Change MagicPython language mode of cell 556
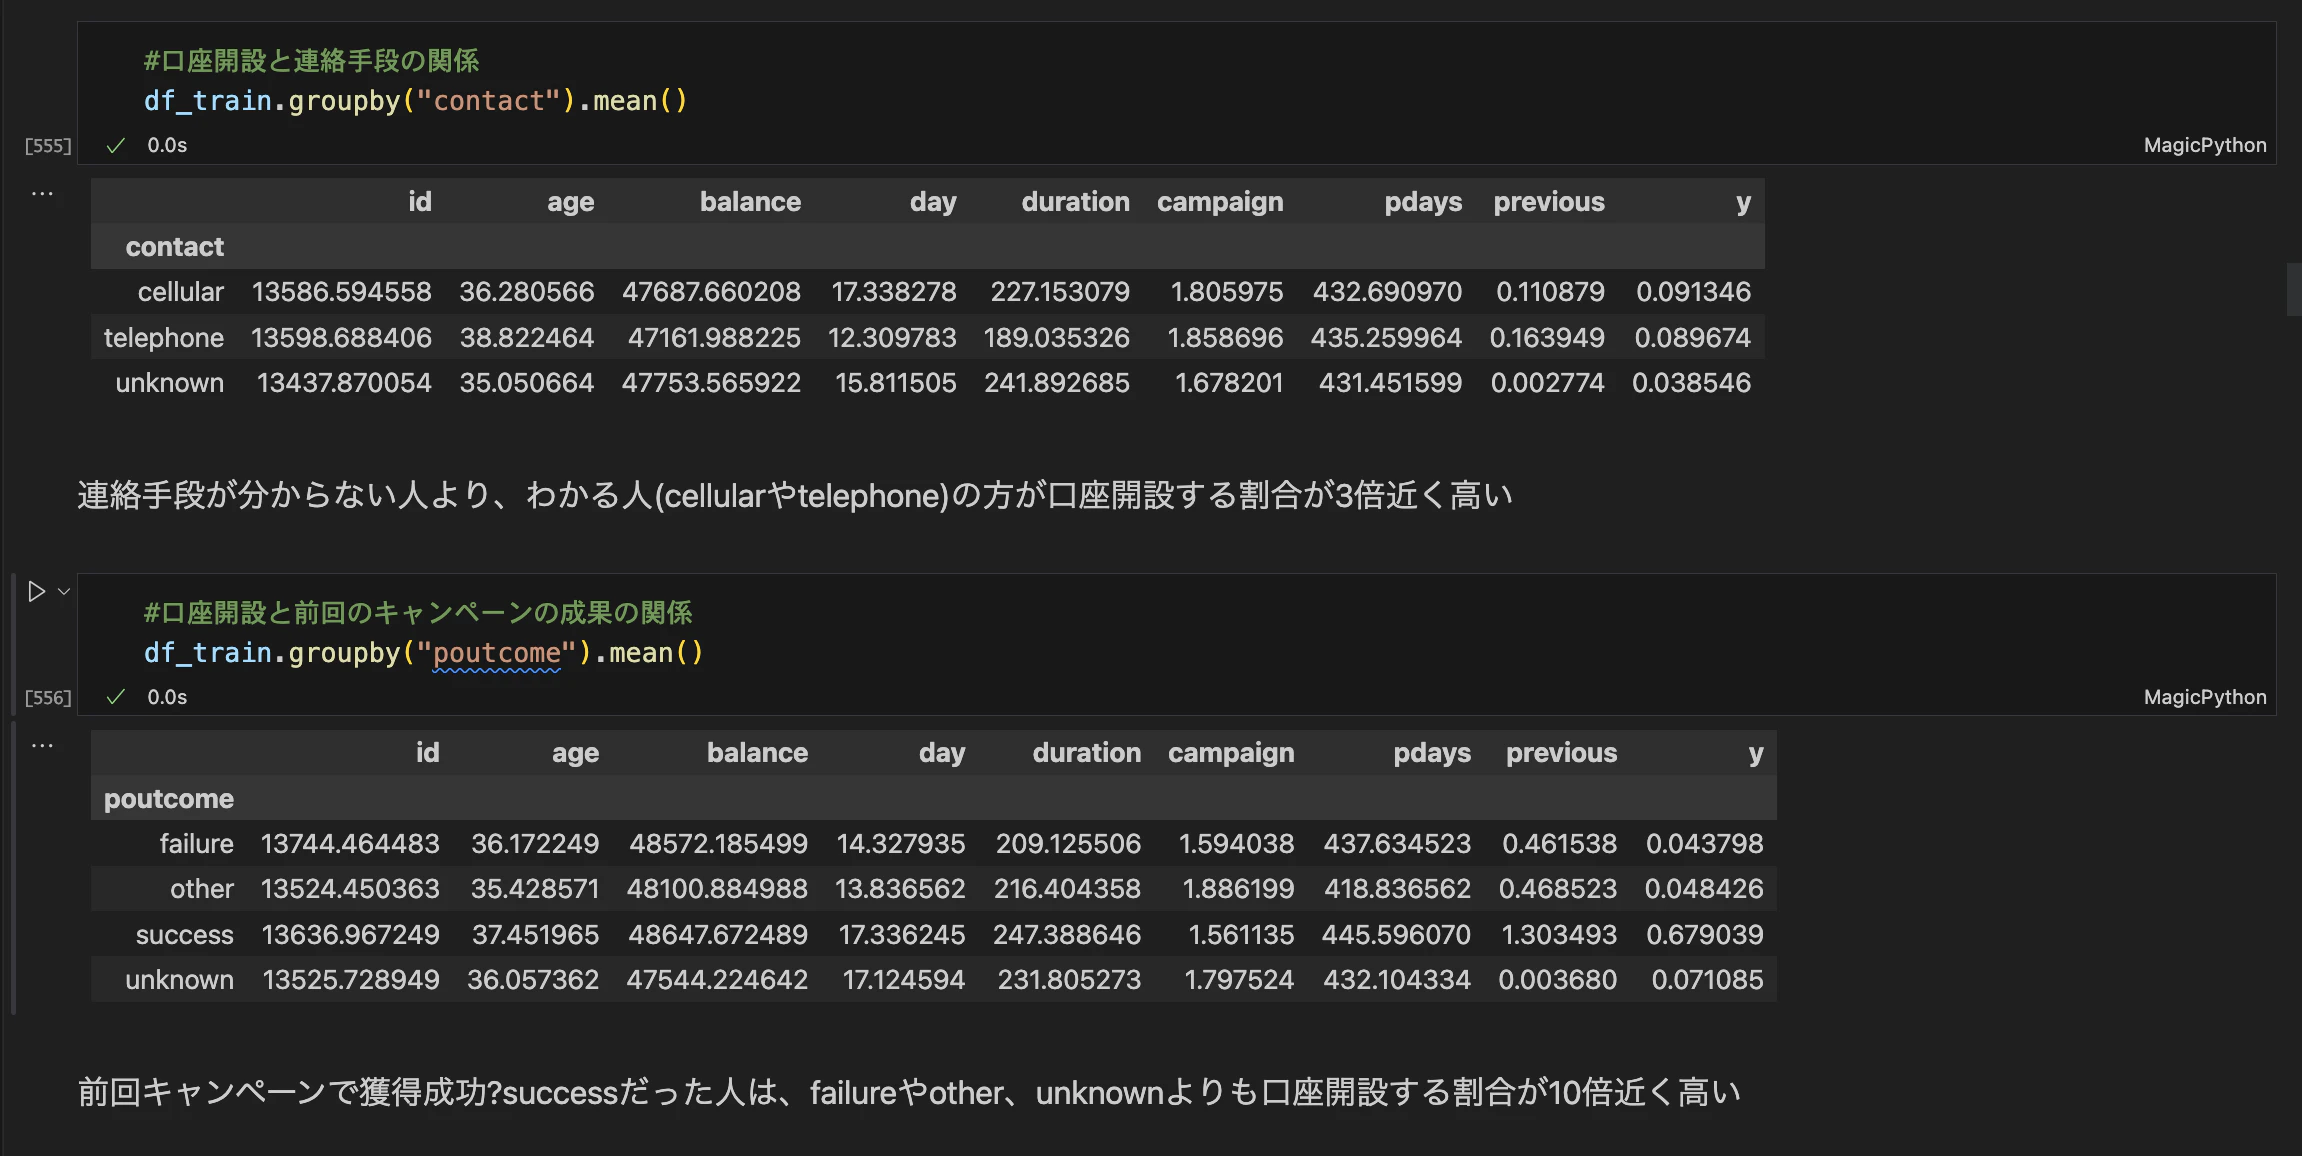Viewport: 2302px width, 1156px height. tap(2205, 697)
